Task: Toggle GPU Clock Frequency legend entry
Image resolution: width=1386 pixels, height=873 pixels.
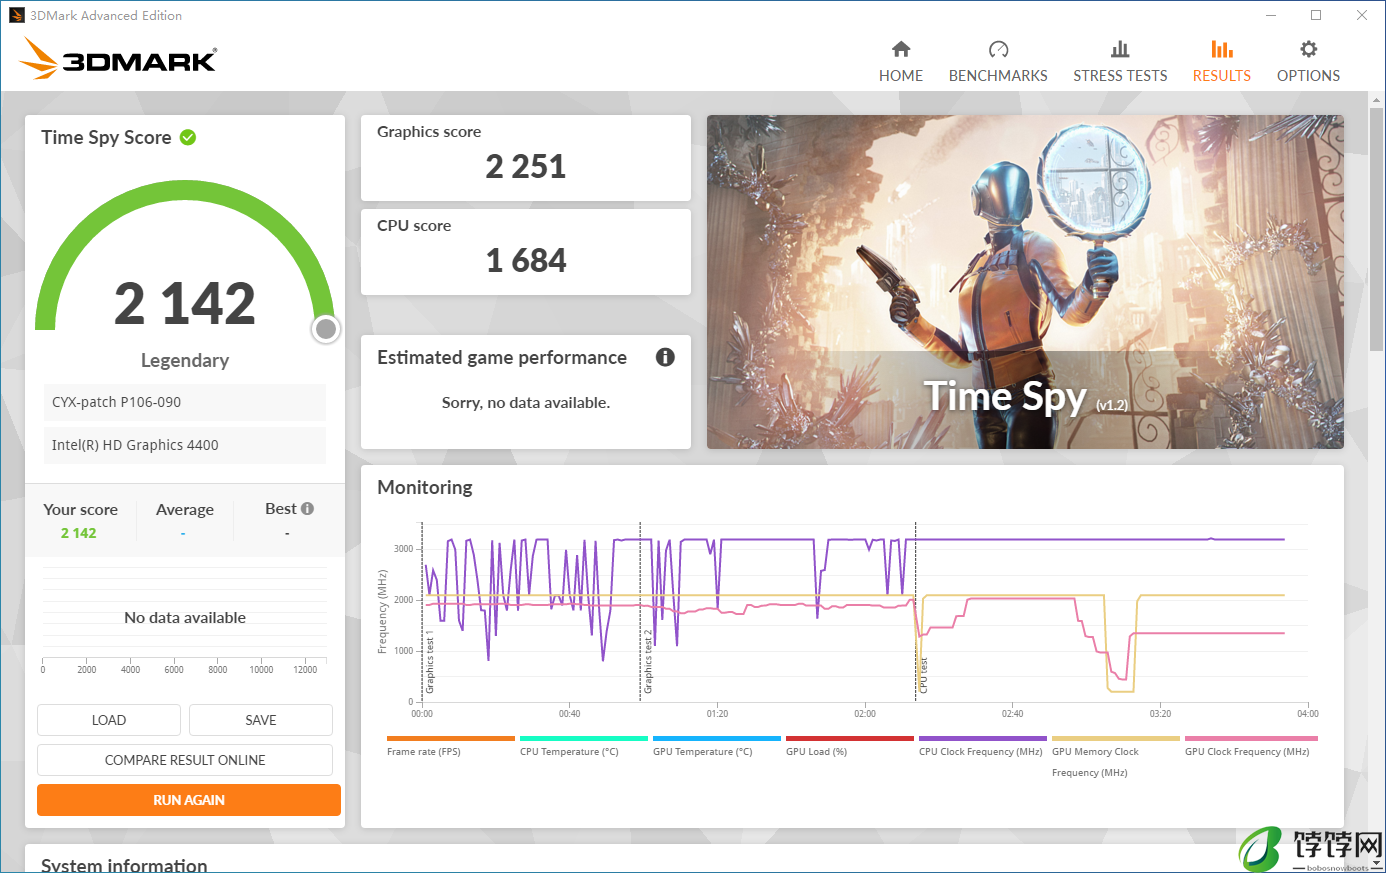Action: pyautogui.click(x=1249, y=746)
